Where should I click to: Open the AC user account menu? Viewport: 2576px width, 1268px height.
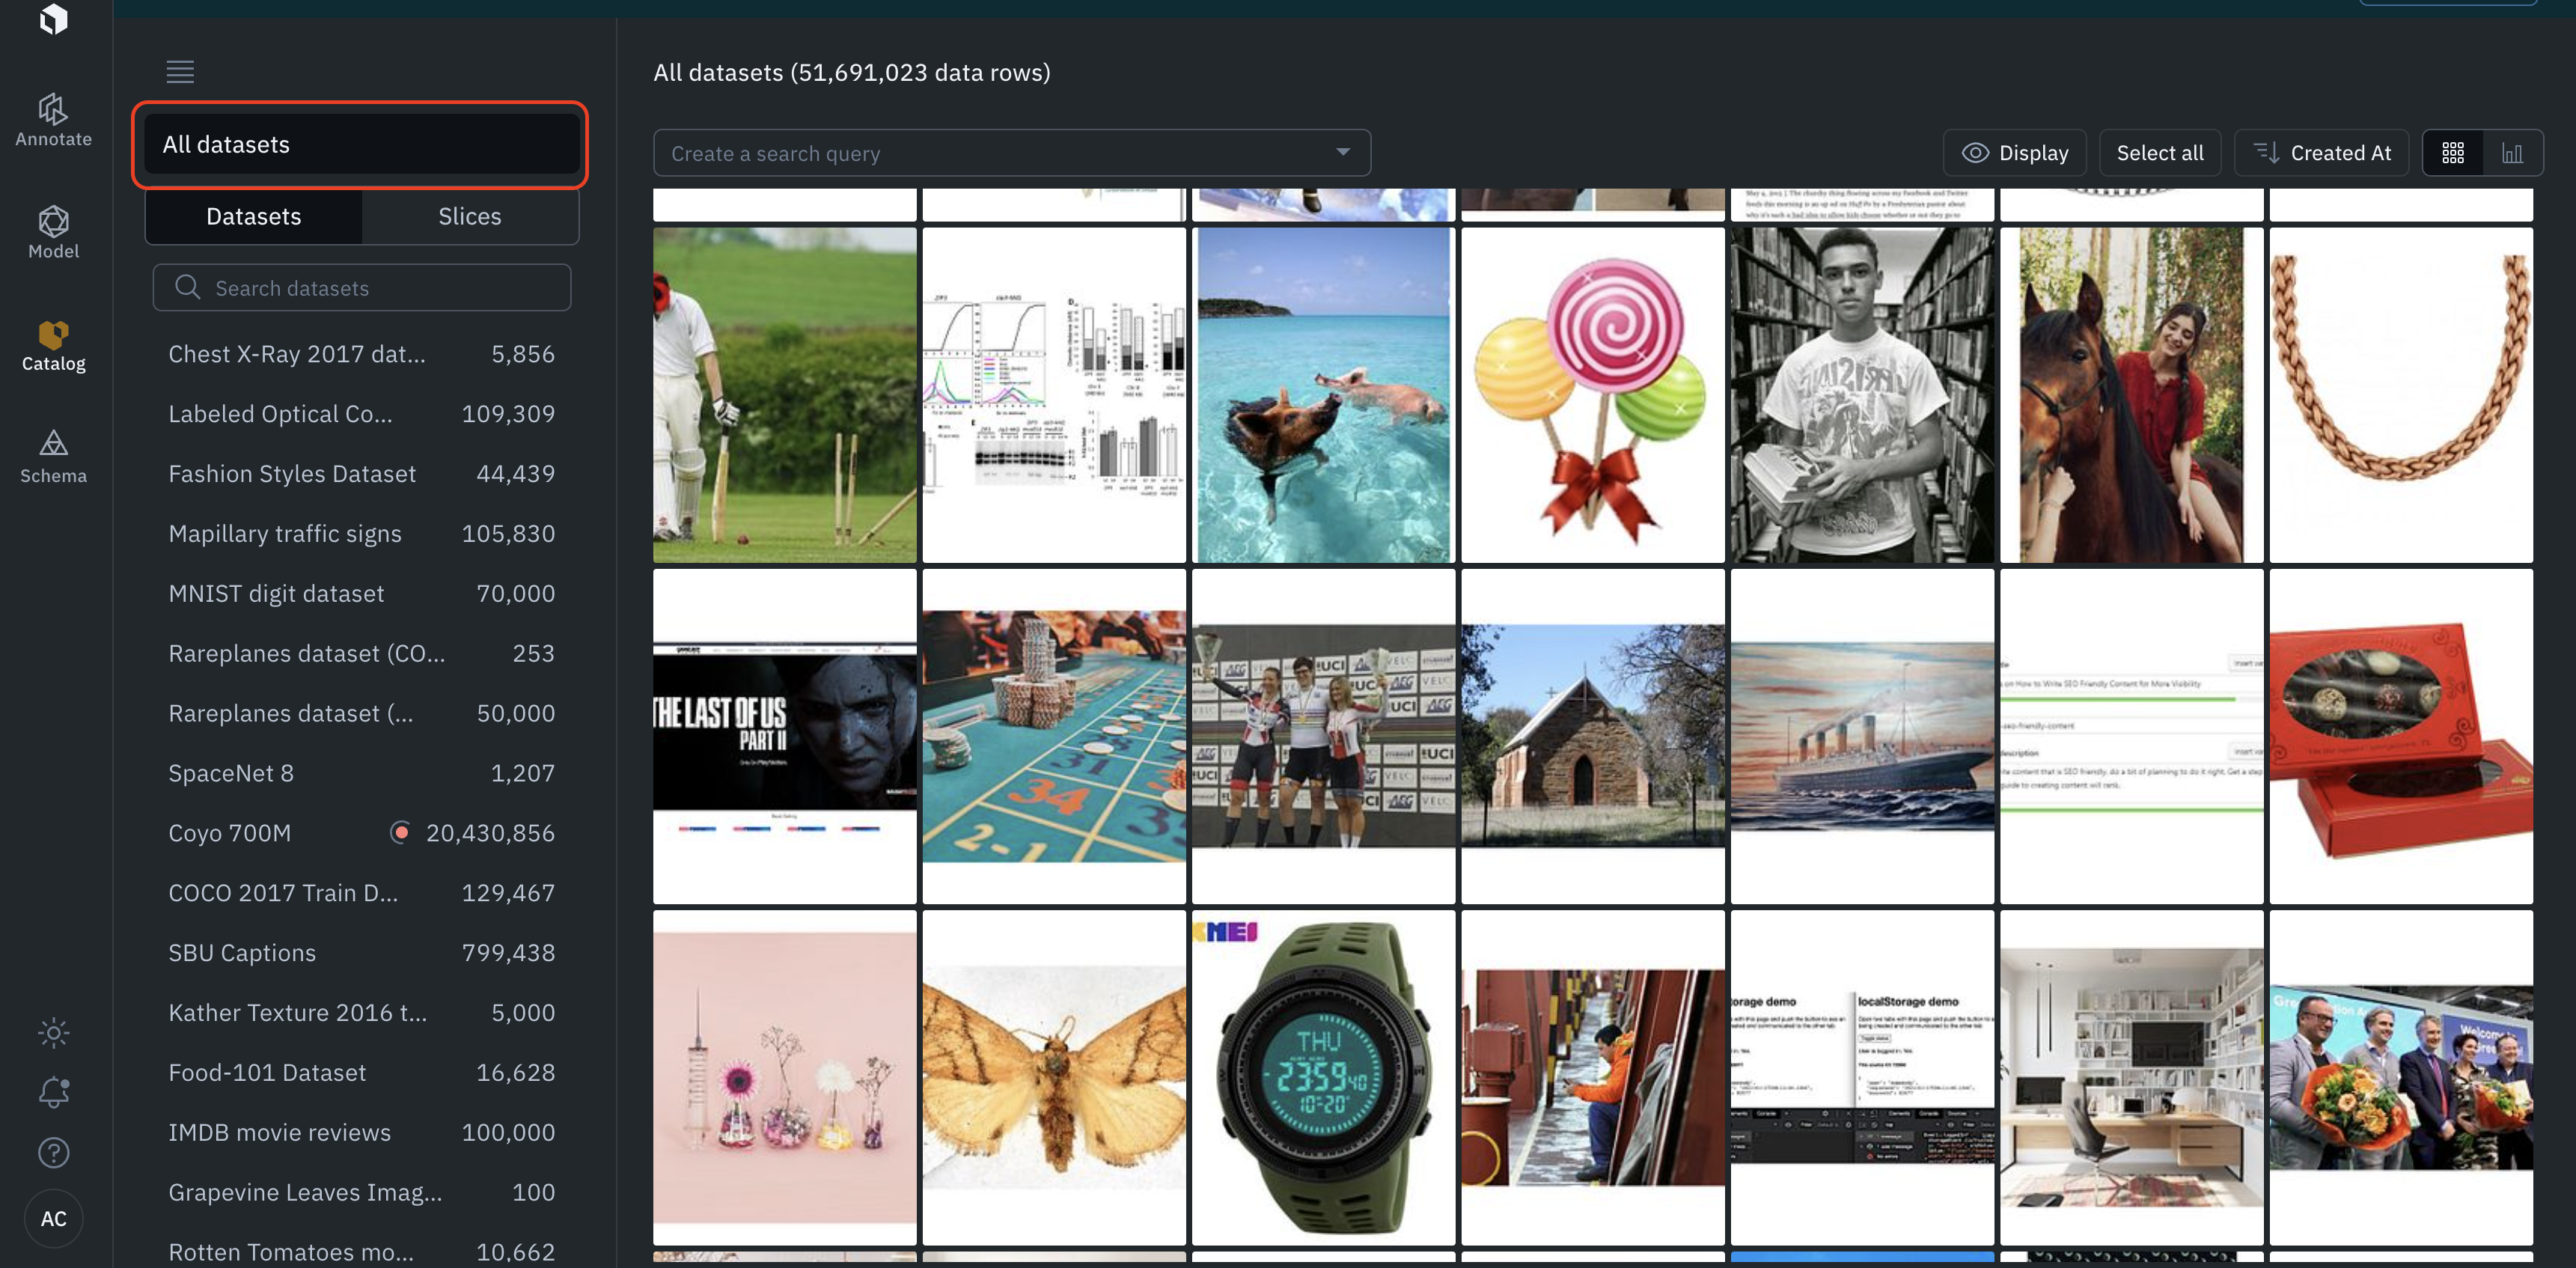pos(53,1218)
